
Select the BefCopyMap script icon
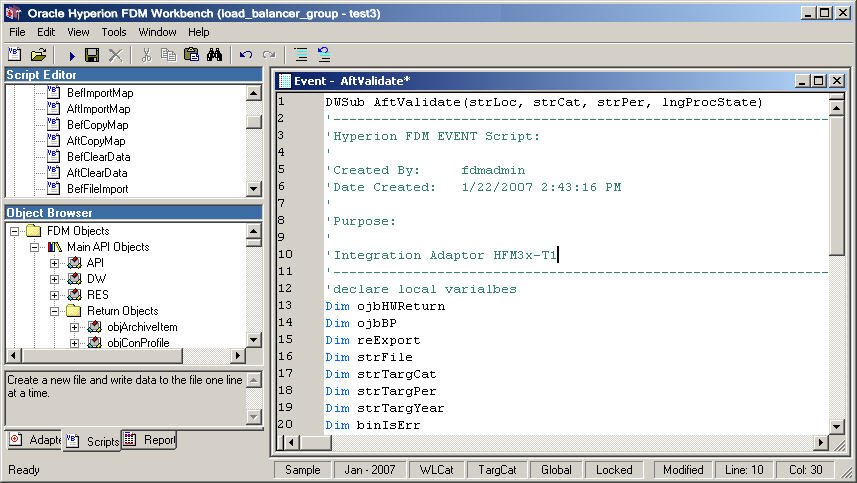(53, 124)
